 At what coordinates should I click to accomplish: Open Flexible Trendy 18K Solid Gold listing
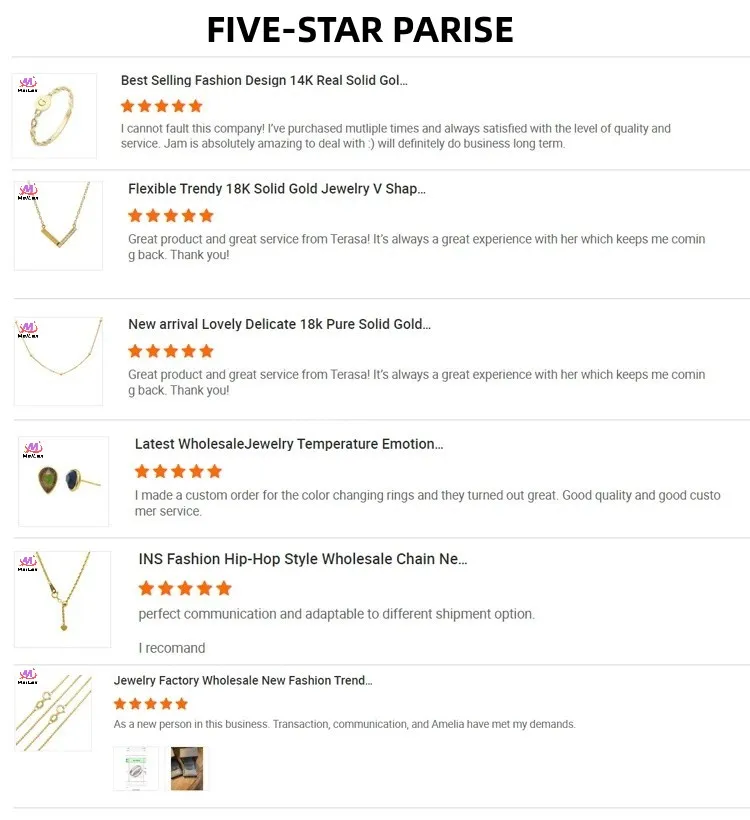click(x=277, y=188)
